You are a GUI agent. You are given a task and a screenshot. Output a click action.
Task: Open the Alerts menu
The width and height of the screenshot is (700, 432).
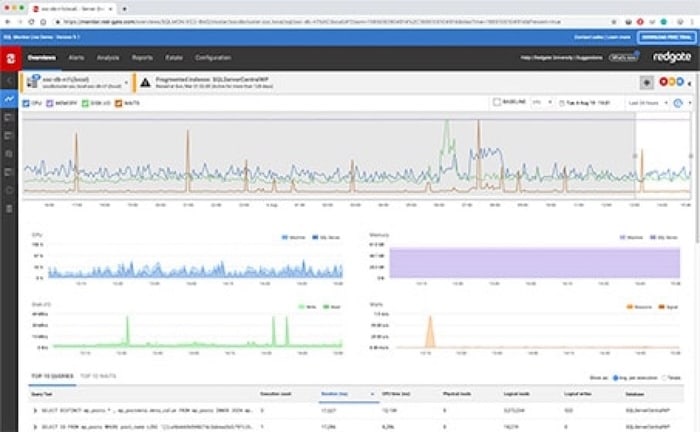tap(76, 58)
